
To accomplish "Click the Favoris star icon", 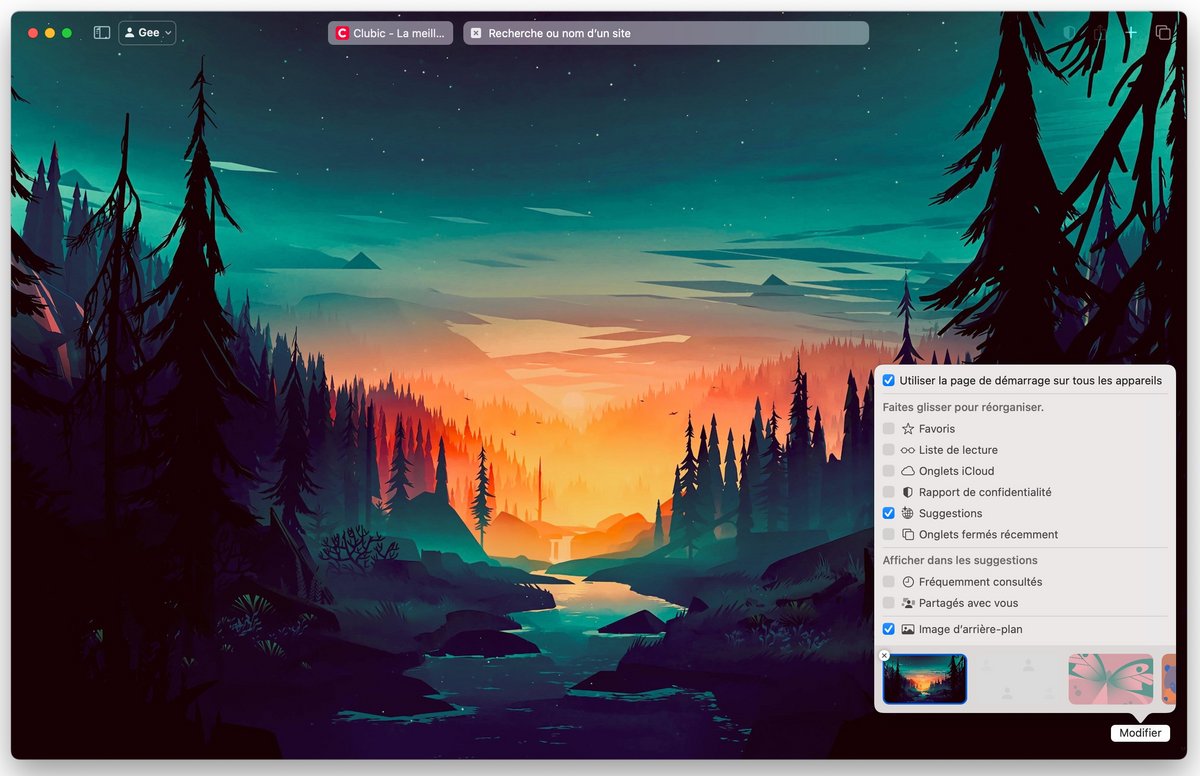I will pos(908,429).
